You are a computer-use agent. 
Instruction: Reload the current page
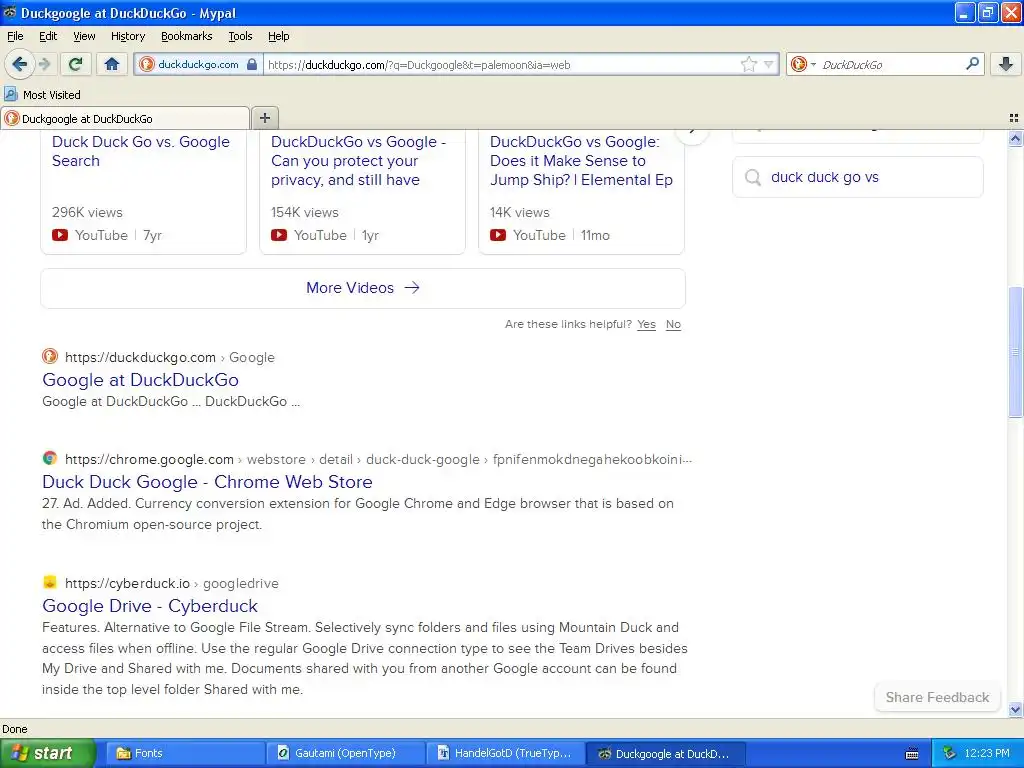(x=75, y=64)
